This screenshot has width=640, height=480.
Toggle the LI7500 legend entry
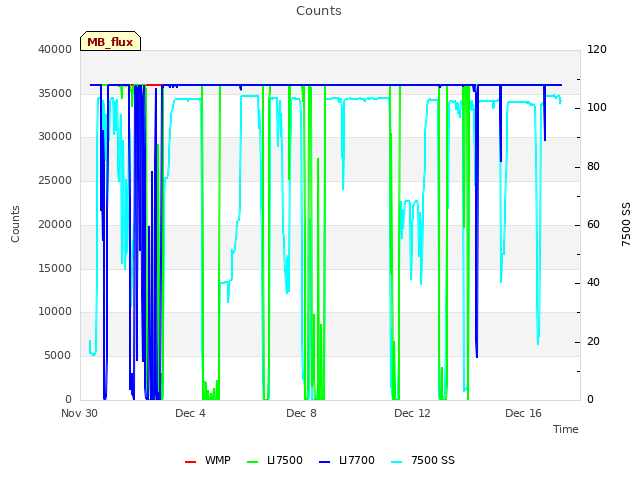(275, 460)
